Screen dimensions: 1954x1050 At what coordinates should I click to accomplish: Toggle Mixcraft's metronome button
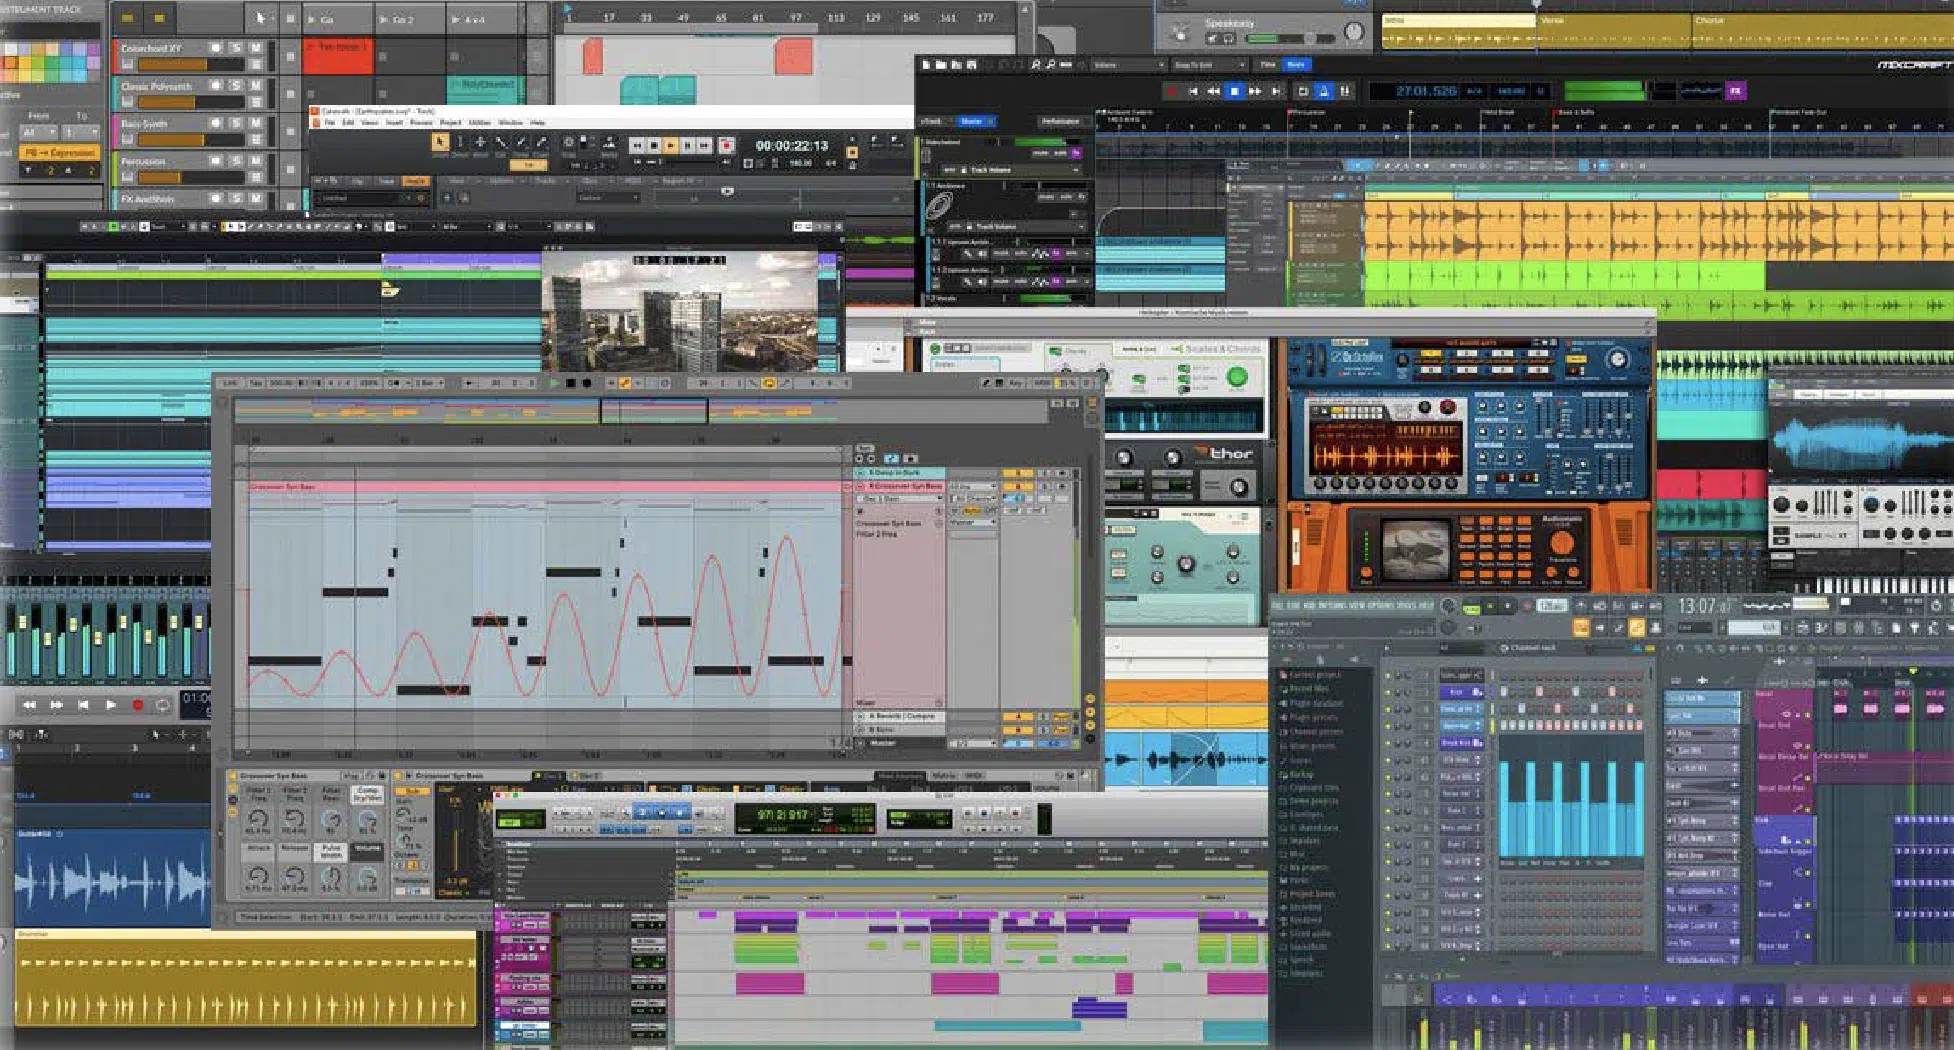click(1324, 91)
